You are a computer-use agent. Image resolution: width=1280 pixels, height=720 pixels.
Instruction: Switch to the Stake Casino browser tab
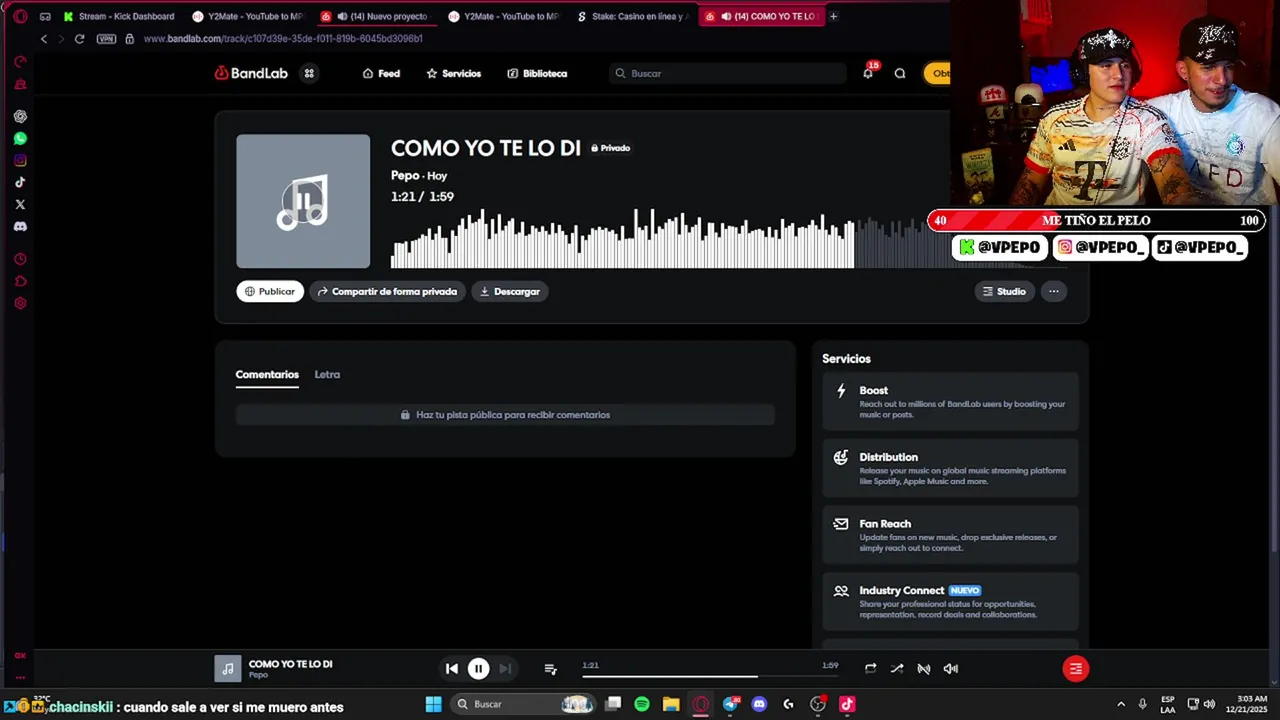[633, 16]
